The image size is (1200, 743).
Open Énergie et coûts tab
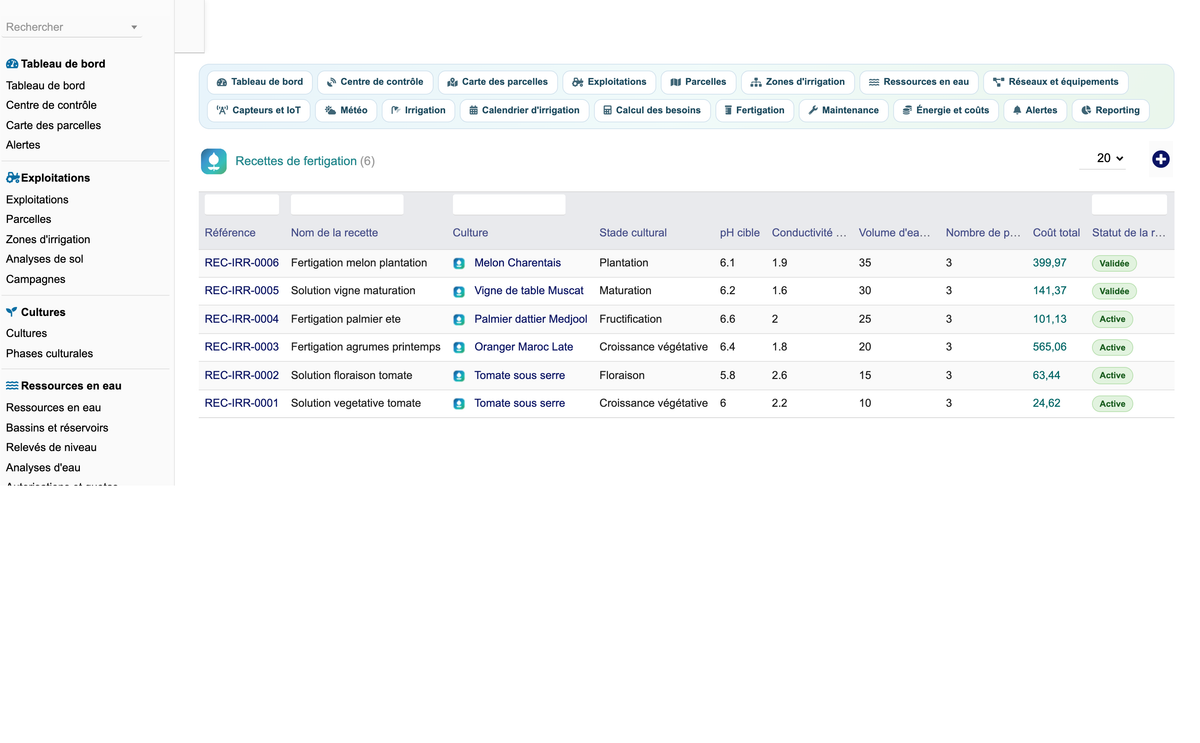pyautogui.click(x=946, y=110)
